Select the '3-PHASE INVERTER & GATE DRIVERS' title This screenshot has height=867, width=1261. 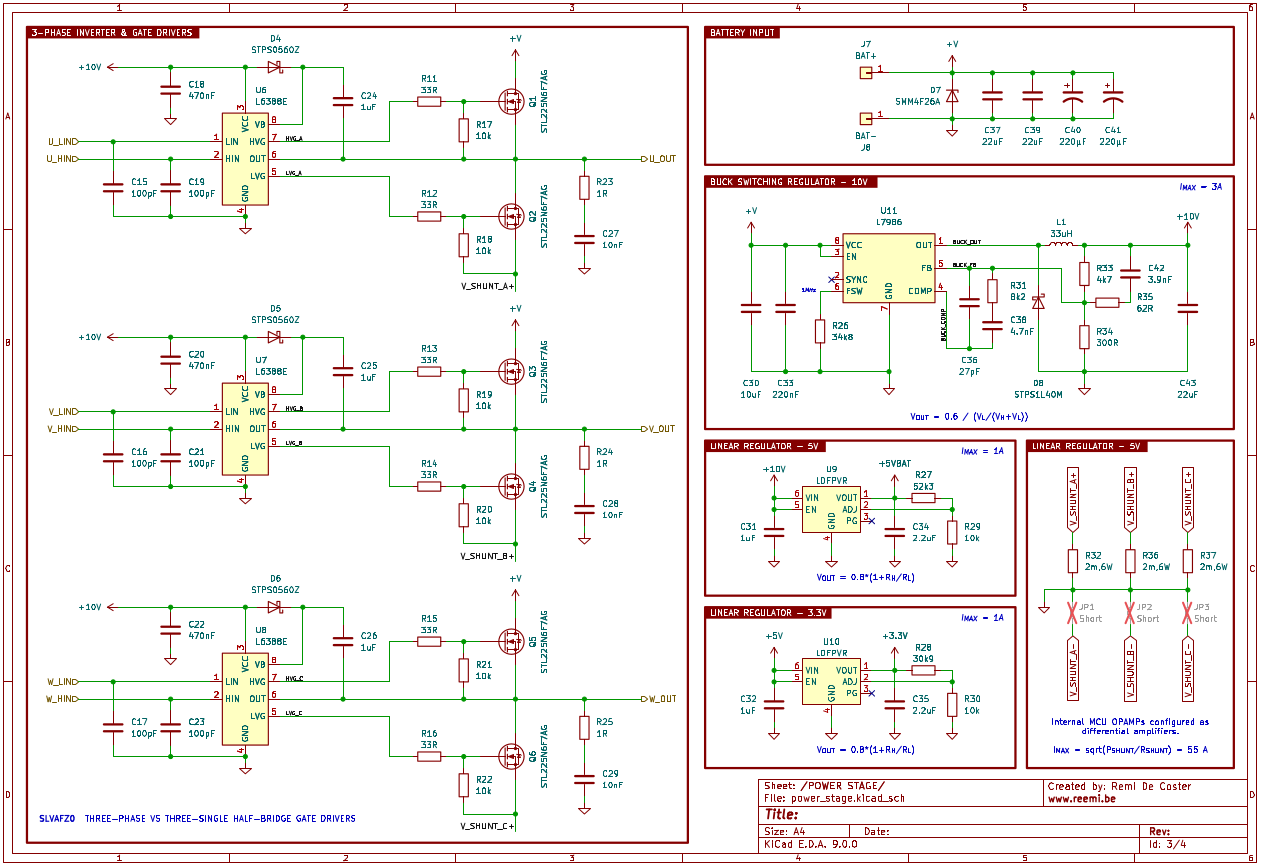(x=112, y=33)
